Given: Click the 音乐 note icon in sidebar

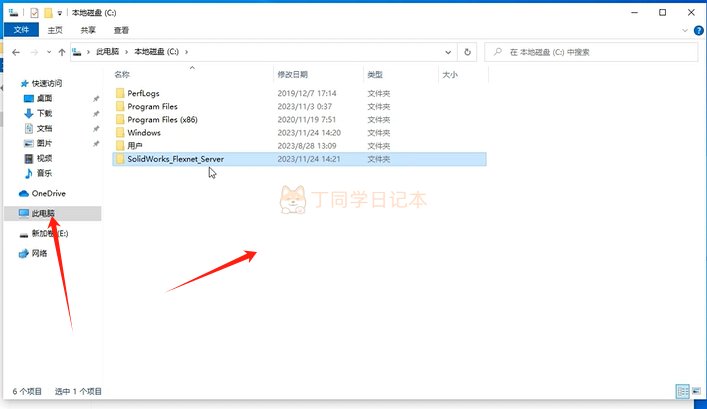Looking at the screenshot, I should [29, 173].
